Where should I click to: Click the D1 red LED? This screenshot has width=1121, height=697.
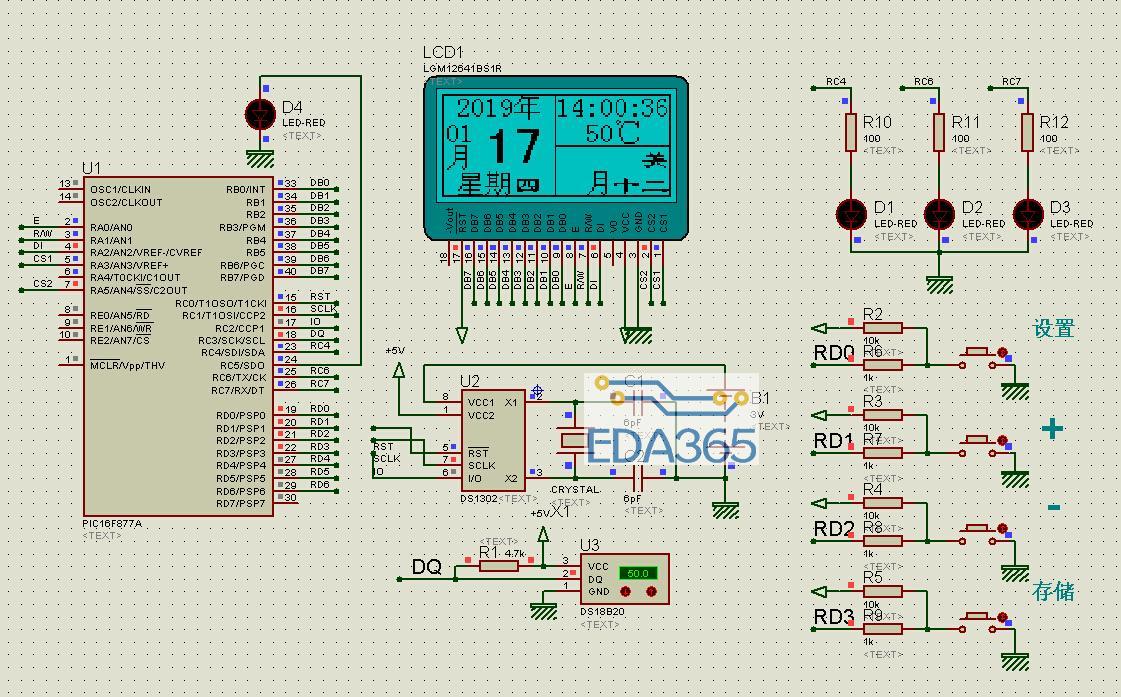point(851,214)
